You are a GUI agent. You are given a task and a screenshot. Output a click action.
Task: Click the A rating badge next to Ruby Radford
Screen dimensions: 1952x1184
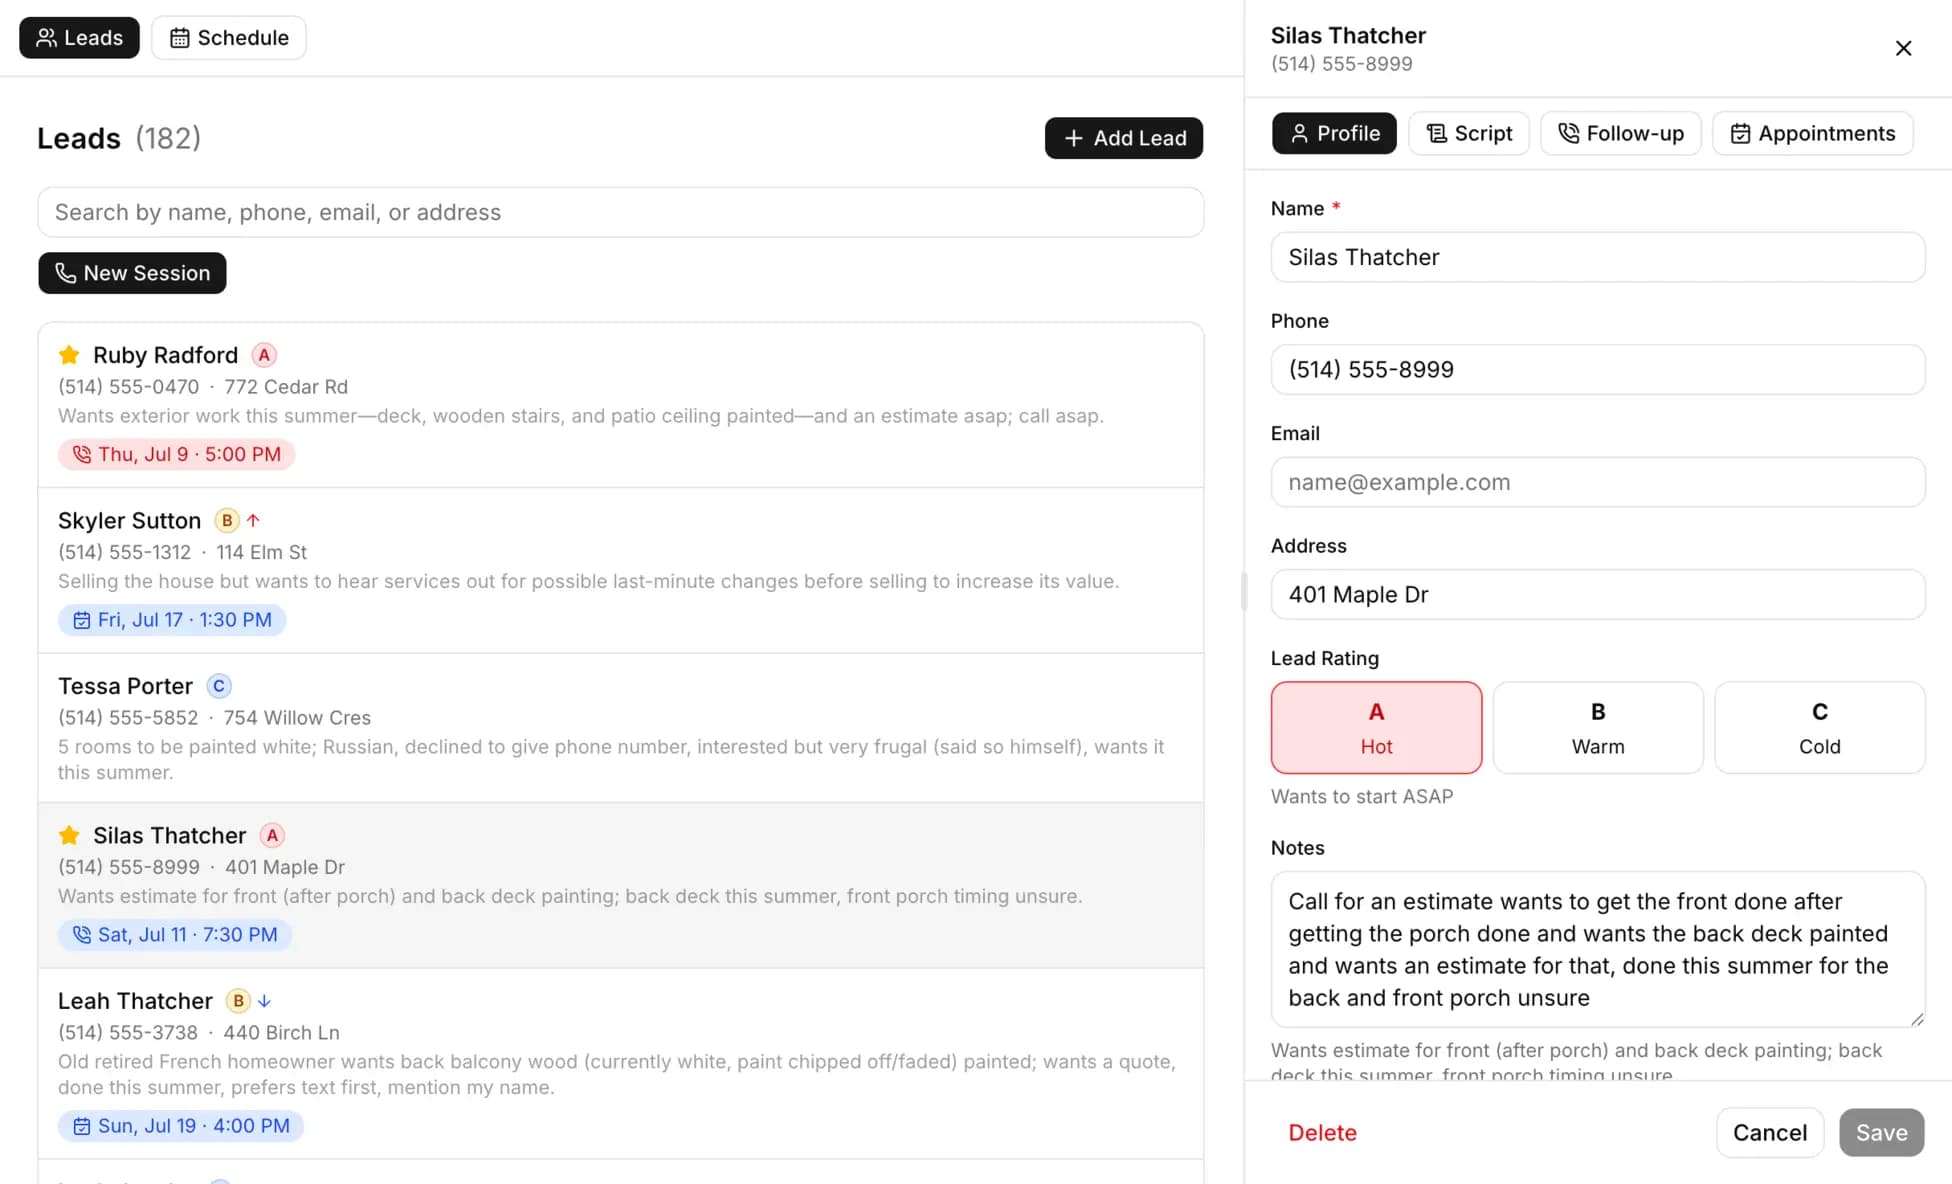pyautogui.click(x=264, y=355)
